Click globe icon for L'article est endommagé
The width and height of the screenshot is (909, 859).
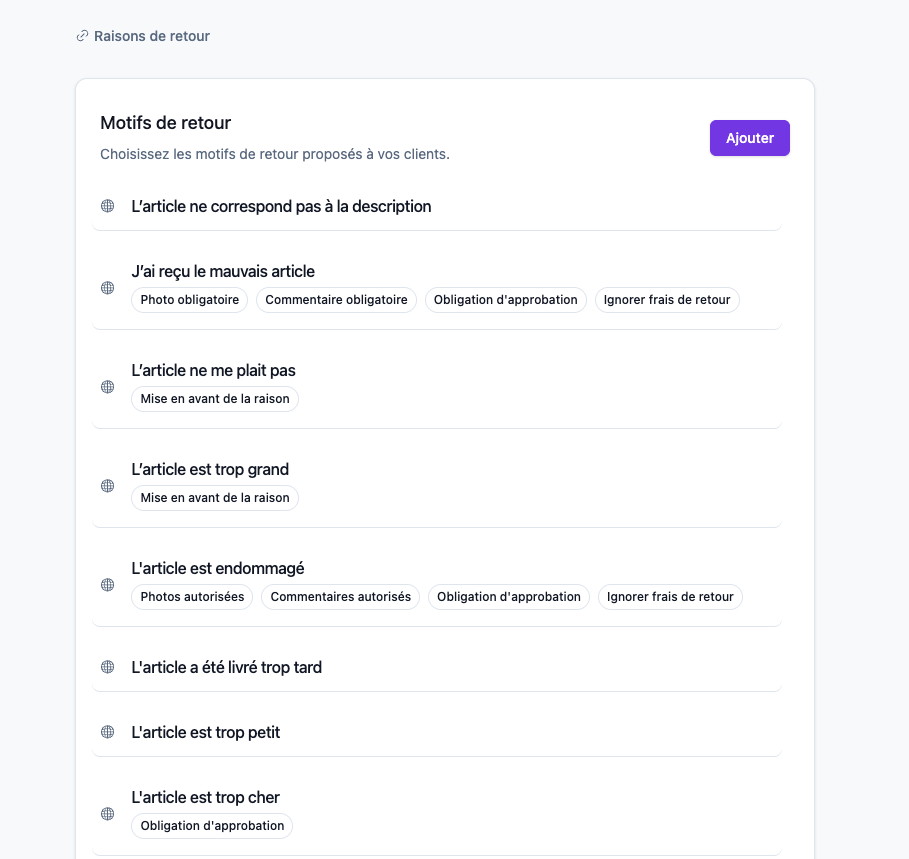pyautogui.click(x=107, y=585)
